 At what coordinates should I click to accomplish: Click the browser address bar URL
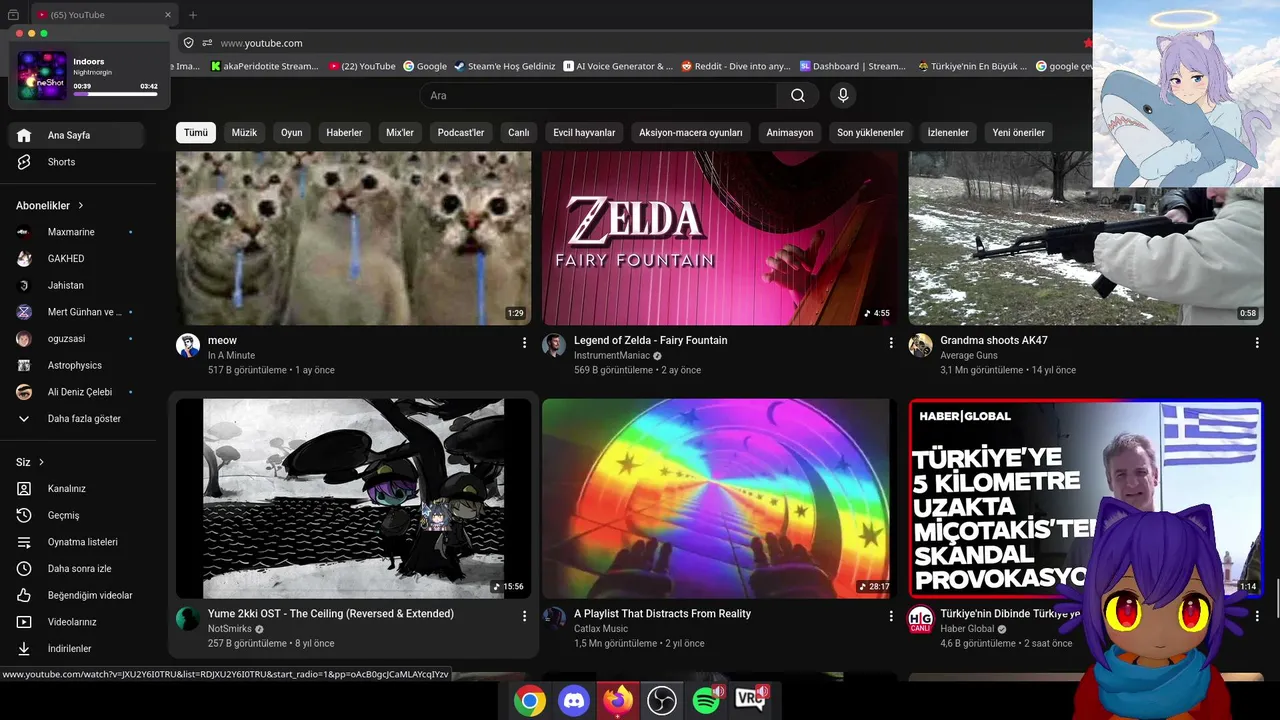tap(261, 43)
